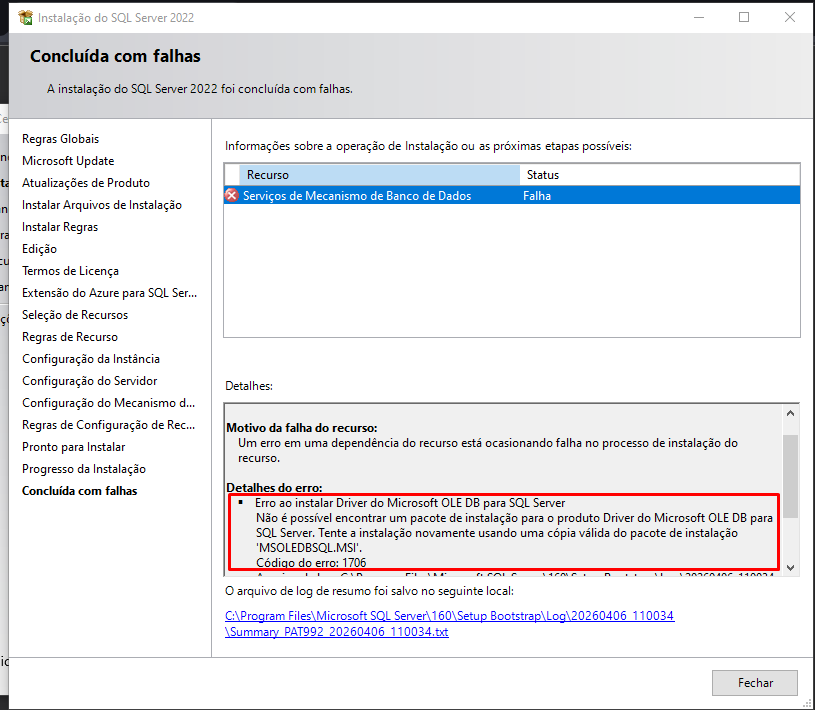Select the bold Concluída com falhas step
Image resolution: width=815 pixels, height=710 pixels.
[80, 491]
